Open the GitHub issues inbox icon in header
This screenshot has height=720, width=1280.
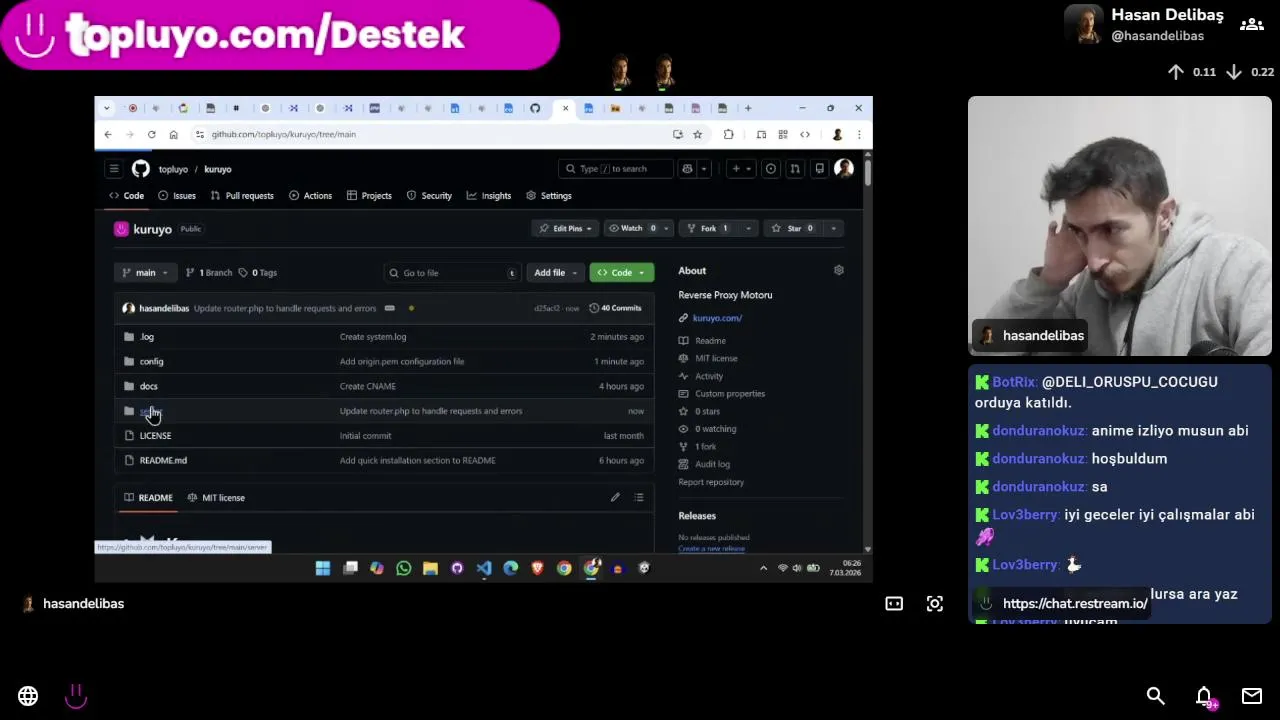tap(771, 169)
